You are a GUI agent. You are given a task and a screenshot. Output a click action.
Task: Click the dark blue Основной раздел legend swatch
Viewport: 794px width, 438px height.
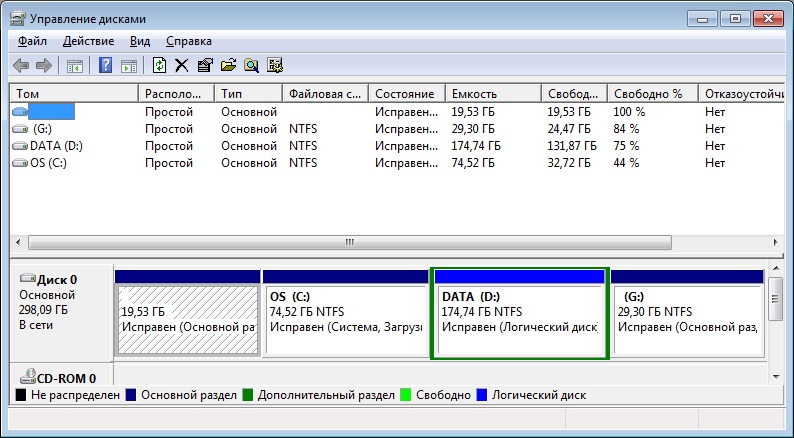[131, 395]
